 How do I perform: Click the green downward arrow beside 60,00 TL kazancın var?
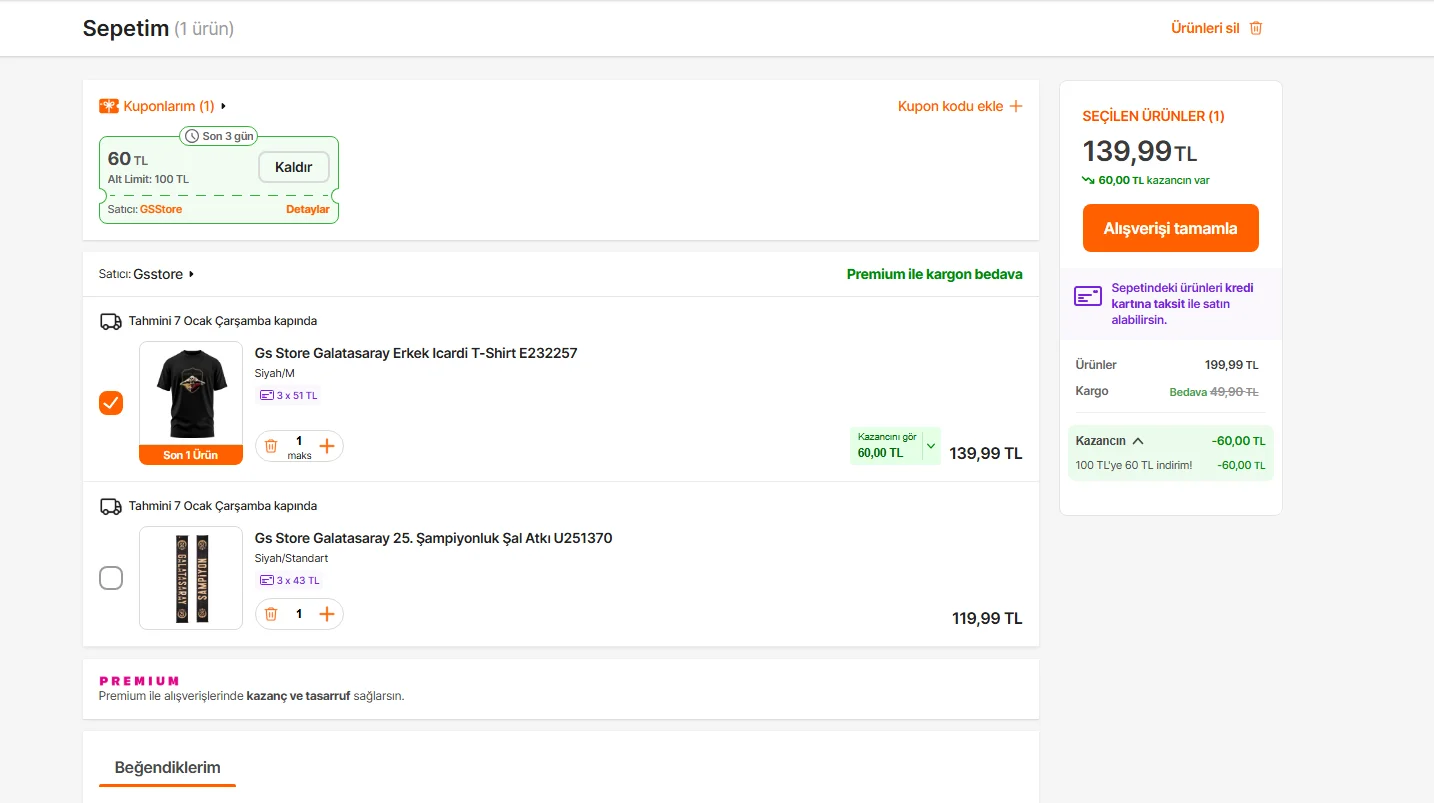point(1088,180)
